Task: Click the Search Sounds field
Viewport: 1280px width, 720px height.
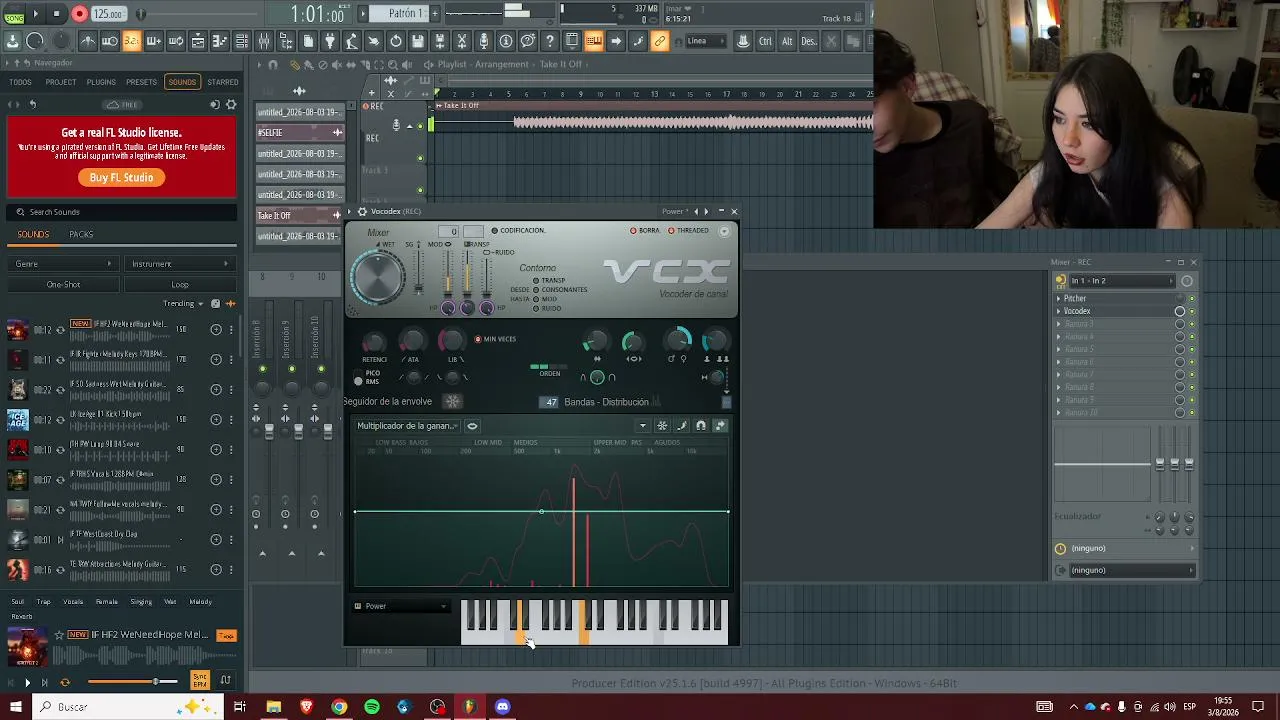Action: (x=121, y=212)
